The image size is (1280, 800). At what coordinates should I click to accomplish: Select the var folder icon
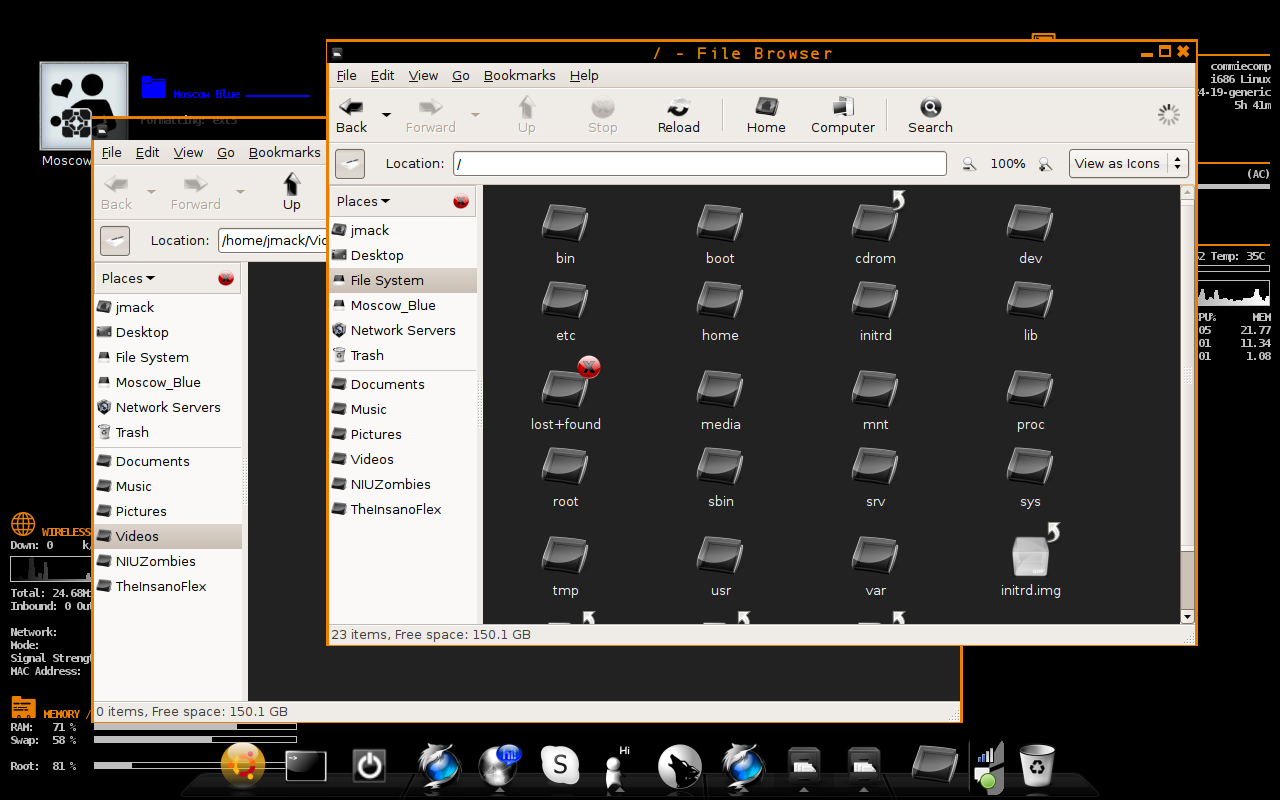pos(875,555)
